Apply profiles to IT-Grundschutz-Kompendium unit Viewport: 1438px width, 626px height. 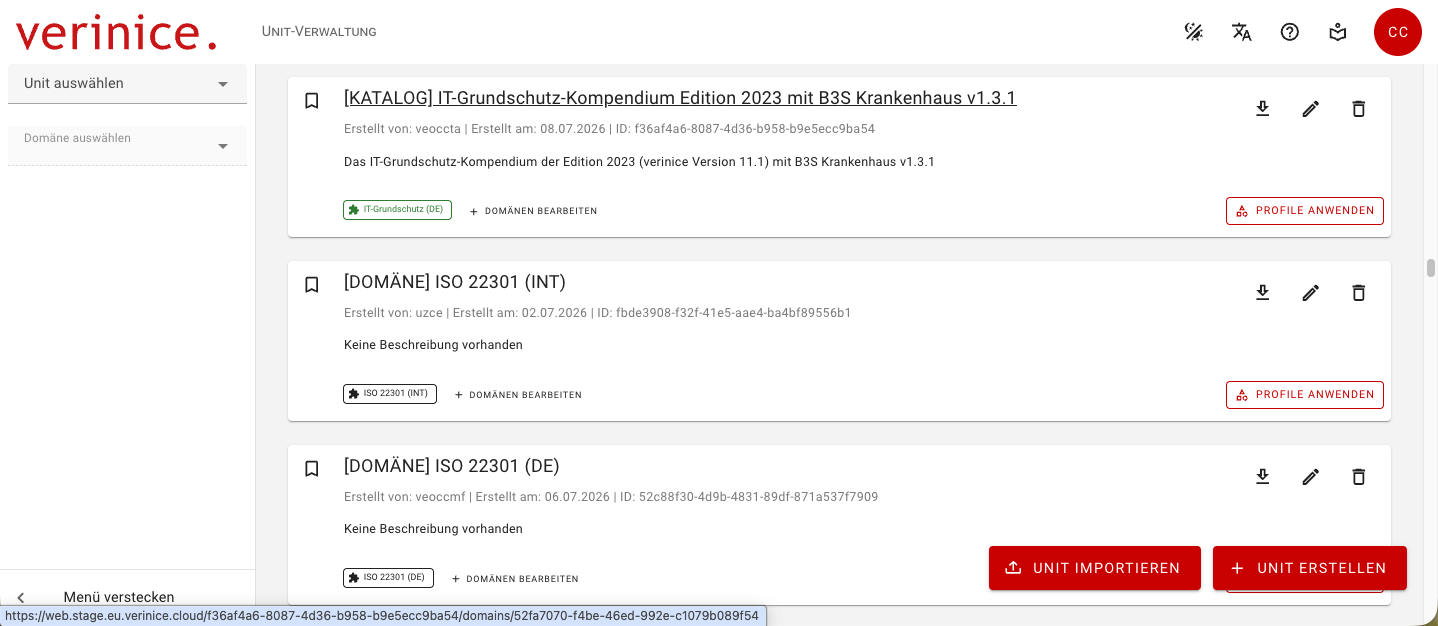1305,211
